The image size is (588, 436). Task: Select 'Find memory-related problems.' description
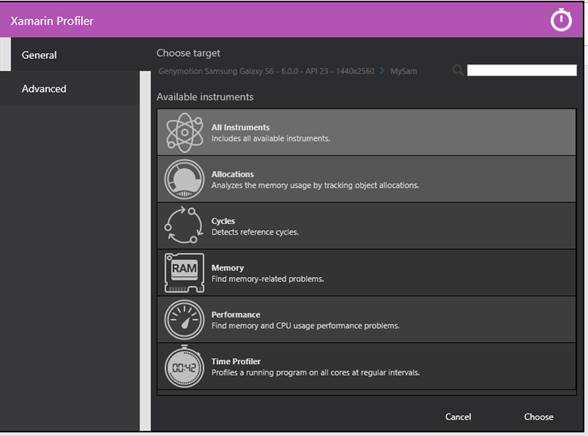[x=267, y=279]
